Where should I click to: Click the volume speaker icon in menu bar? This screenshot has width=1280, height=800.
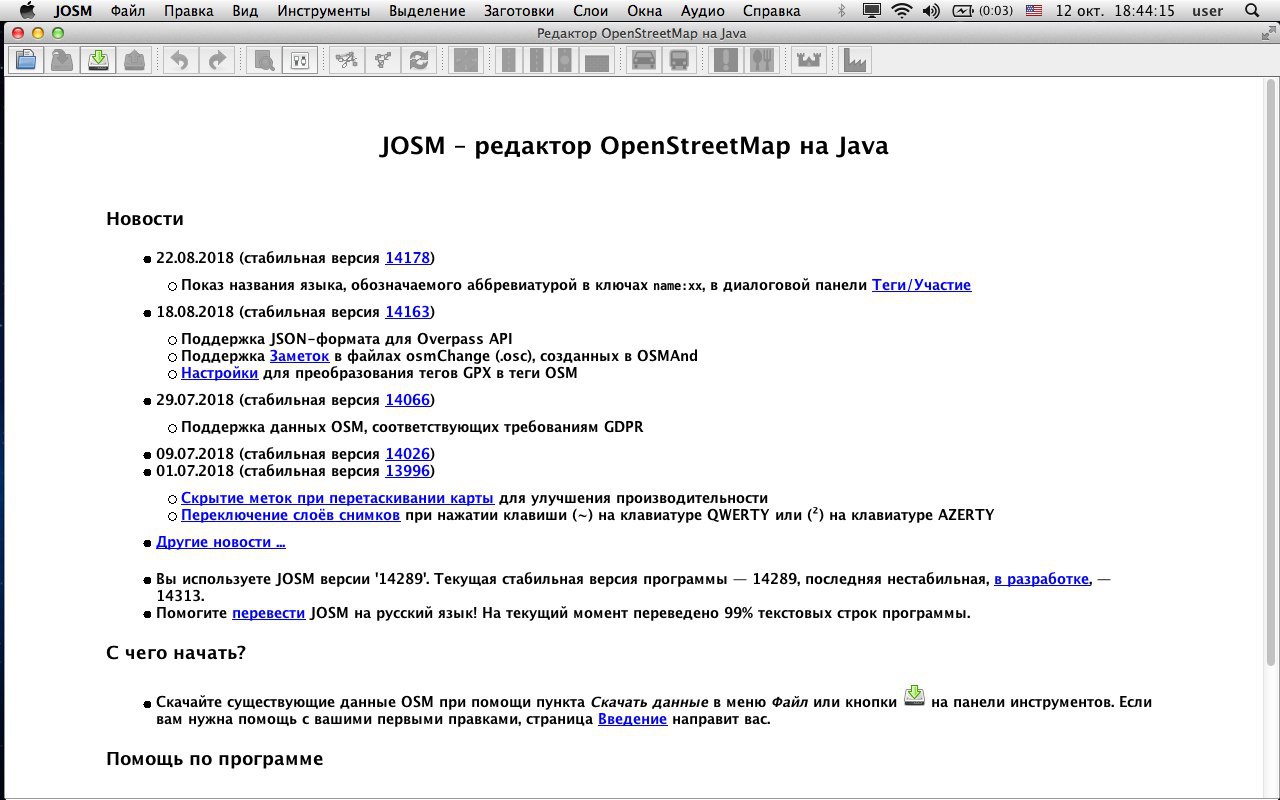coord(931,11)
